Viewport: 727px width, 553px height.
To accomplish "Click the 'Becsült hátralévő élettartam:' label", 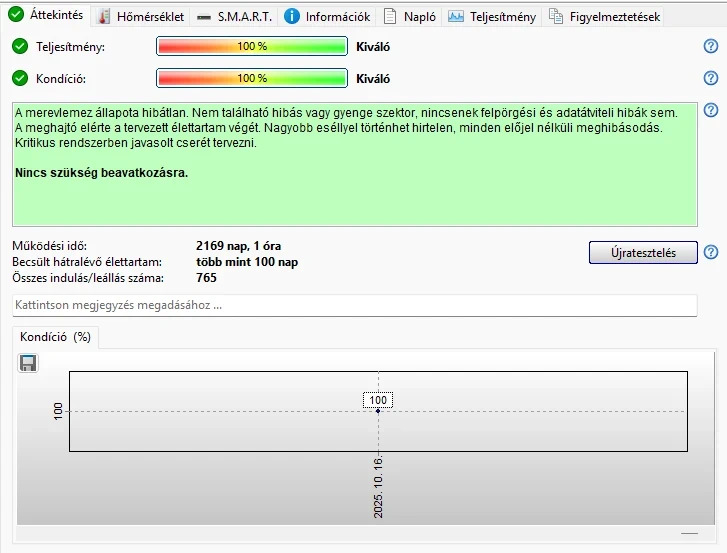I will pos(87,262).
